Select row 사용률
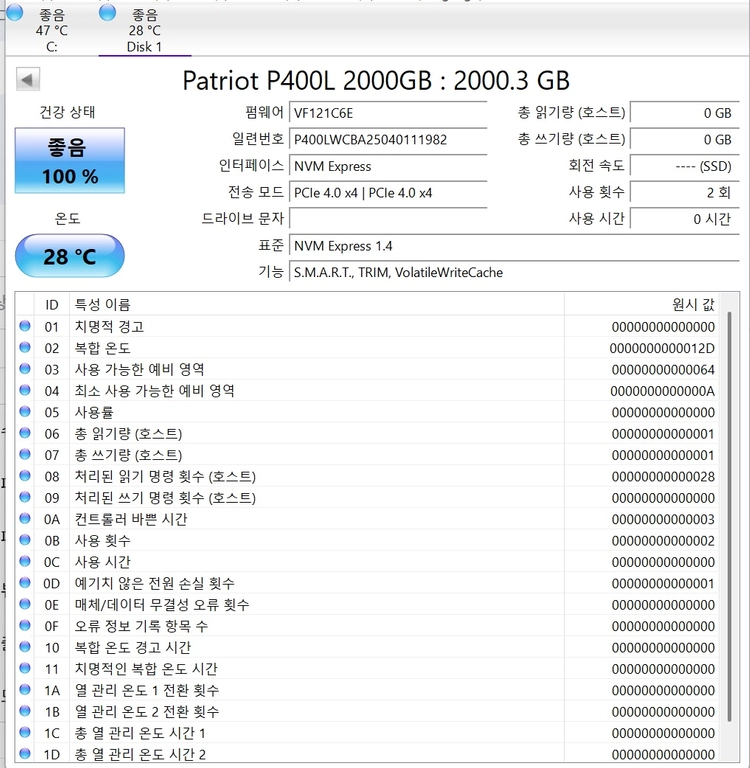The image size is (750, 768). coord(367,412)
